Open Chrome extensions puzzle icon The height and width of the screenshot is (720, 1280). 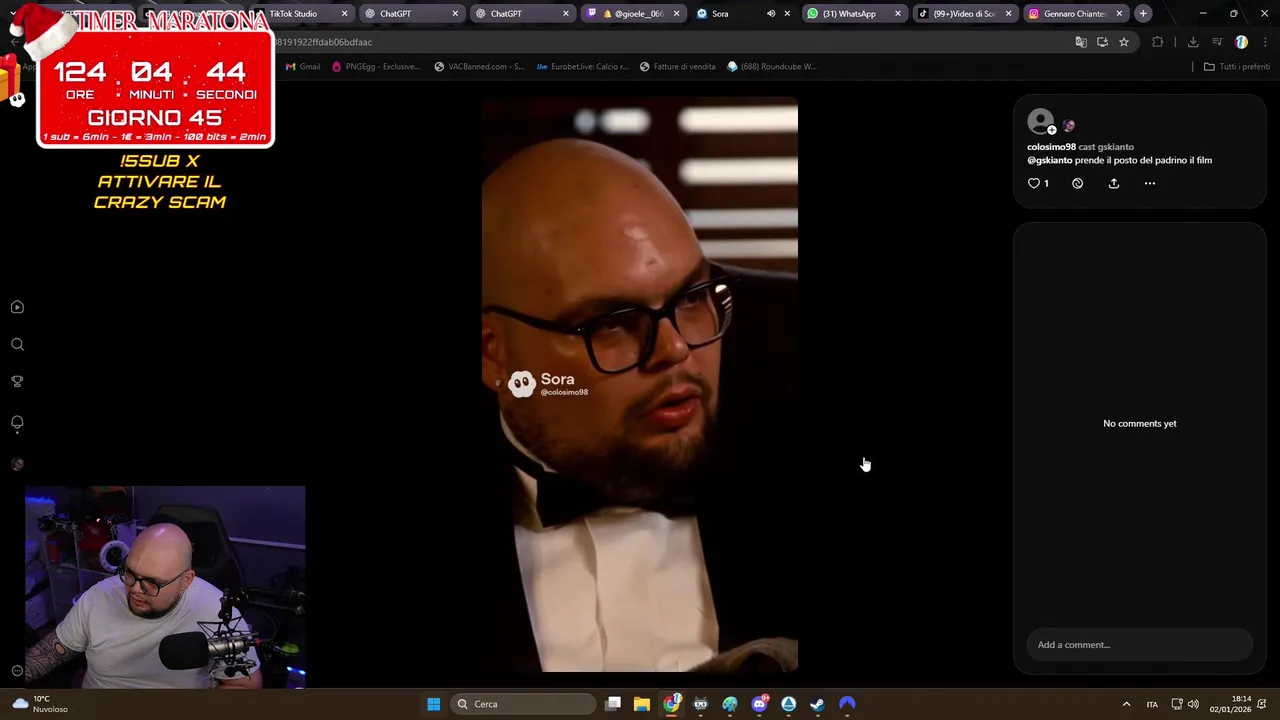(x=1158, y=42)
